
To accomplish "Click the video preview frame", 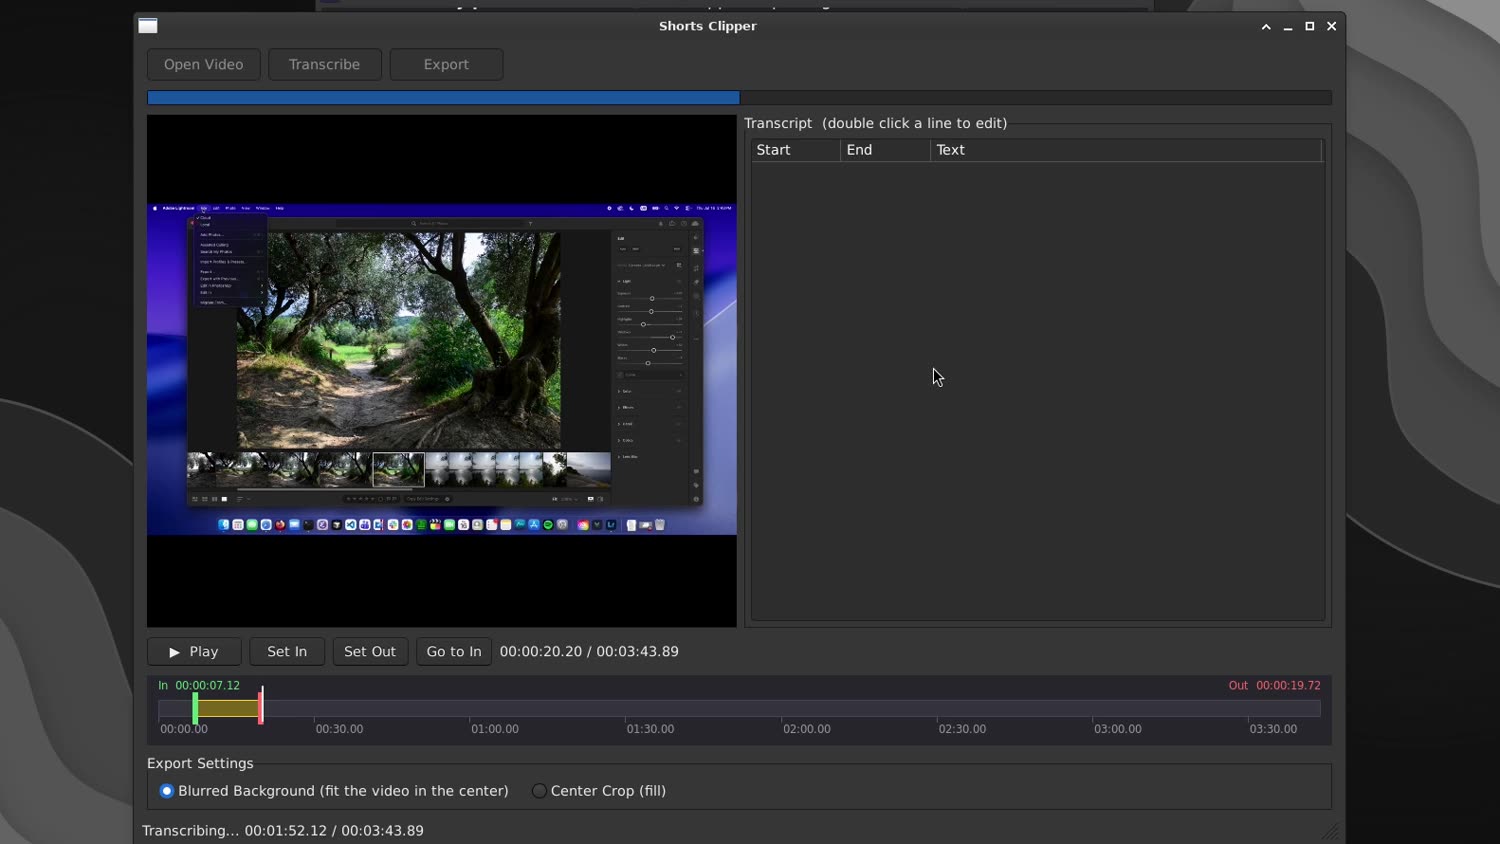I will pyautogui.click(x=442, y=370).
